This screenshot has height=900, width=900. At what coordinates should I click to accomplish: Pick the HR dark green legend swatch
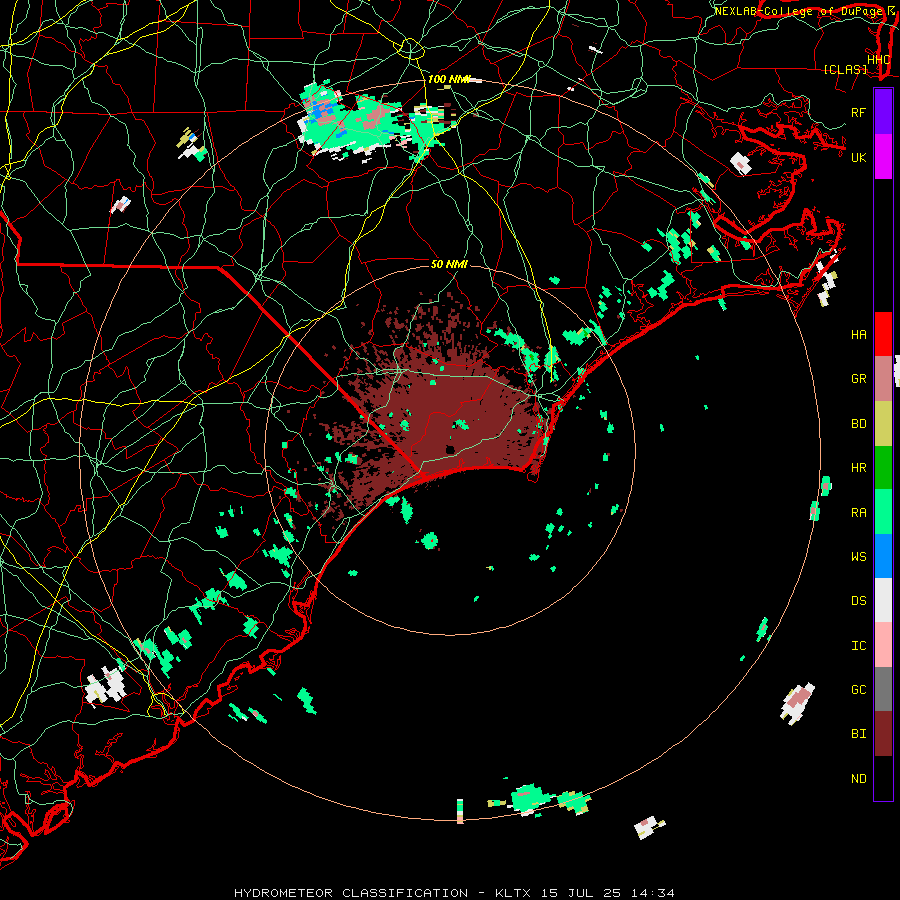(x=883, y=468)
